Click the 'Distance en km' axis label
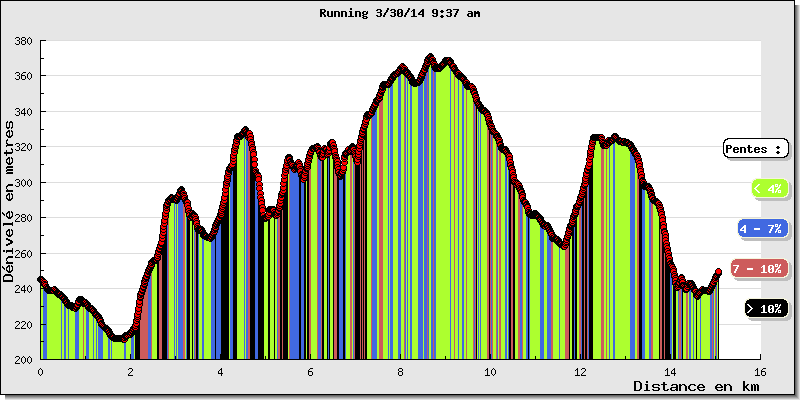The image size is (800, 400). [696, 386]
